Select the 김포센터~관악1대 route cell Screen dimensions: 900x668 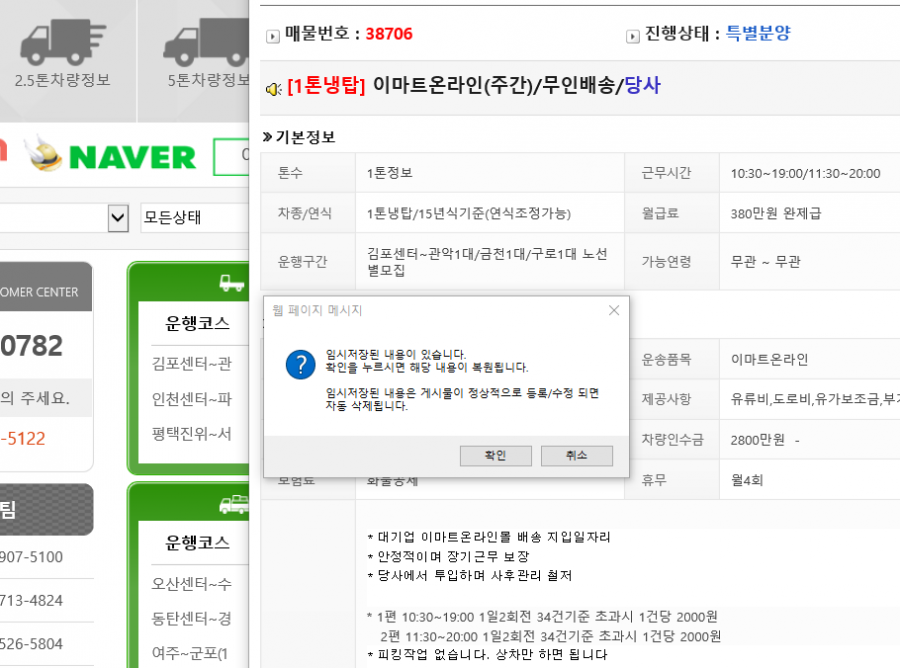pos(490,262)
